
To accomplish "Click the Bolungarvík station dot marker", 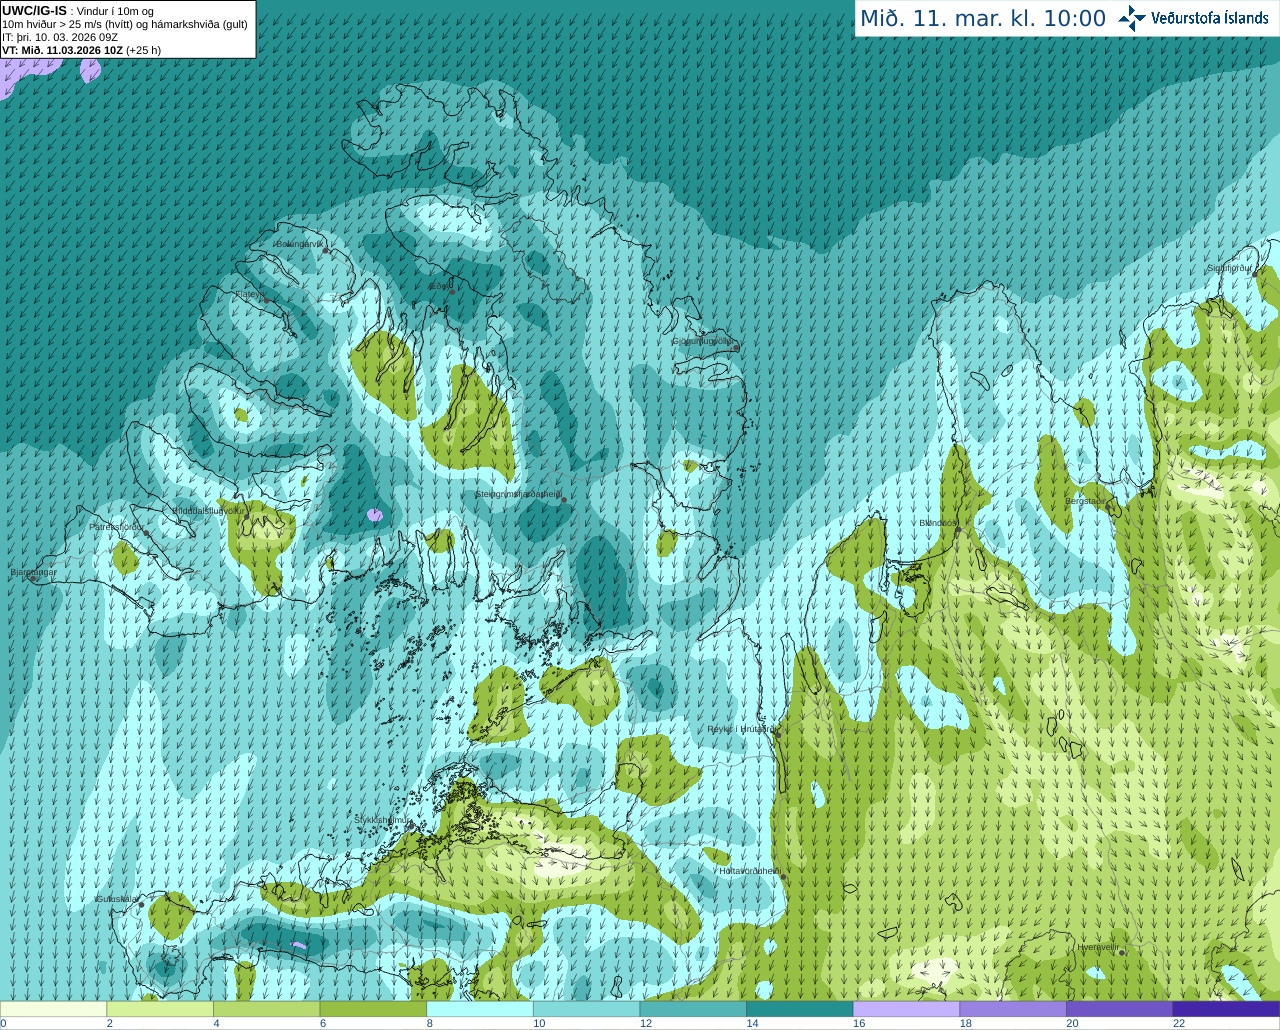I will [326, 250].
